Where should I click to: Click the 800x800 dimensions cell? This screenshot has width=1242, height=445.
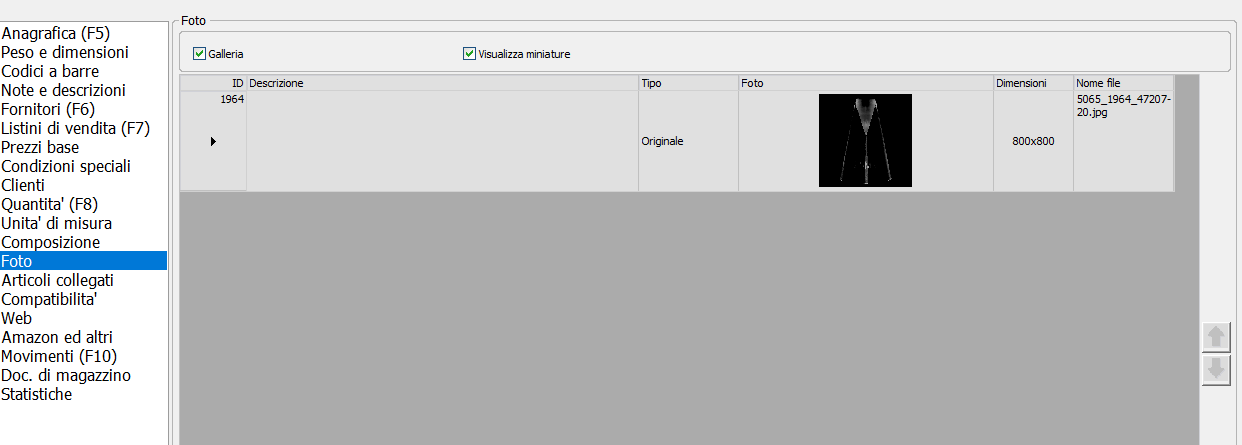pyautogui.click(x=1033, y=142)
